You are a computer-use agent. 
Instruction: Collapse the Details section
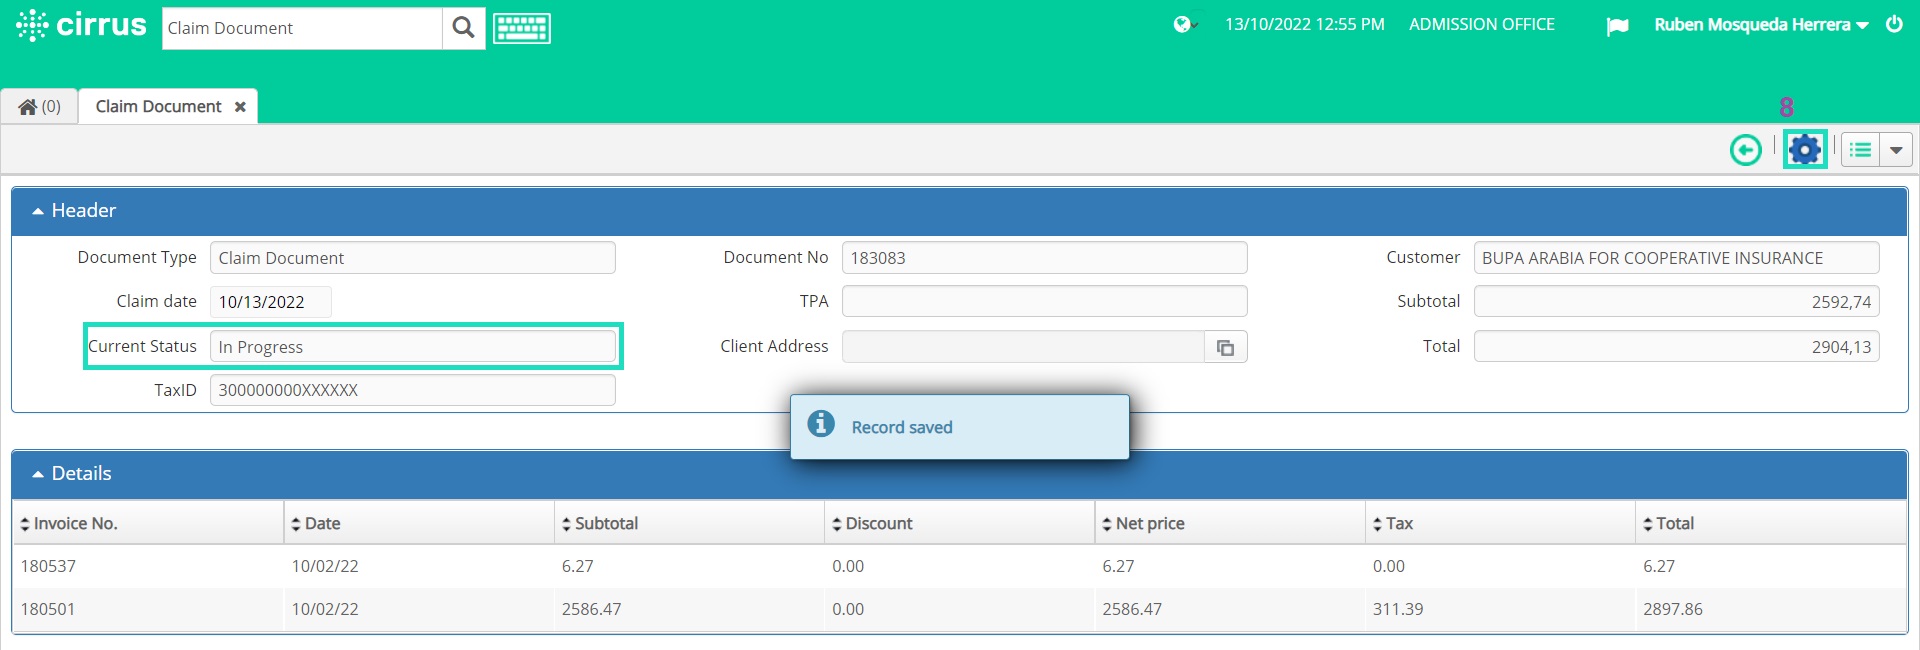72,473
